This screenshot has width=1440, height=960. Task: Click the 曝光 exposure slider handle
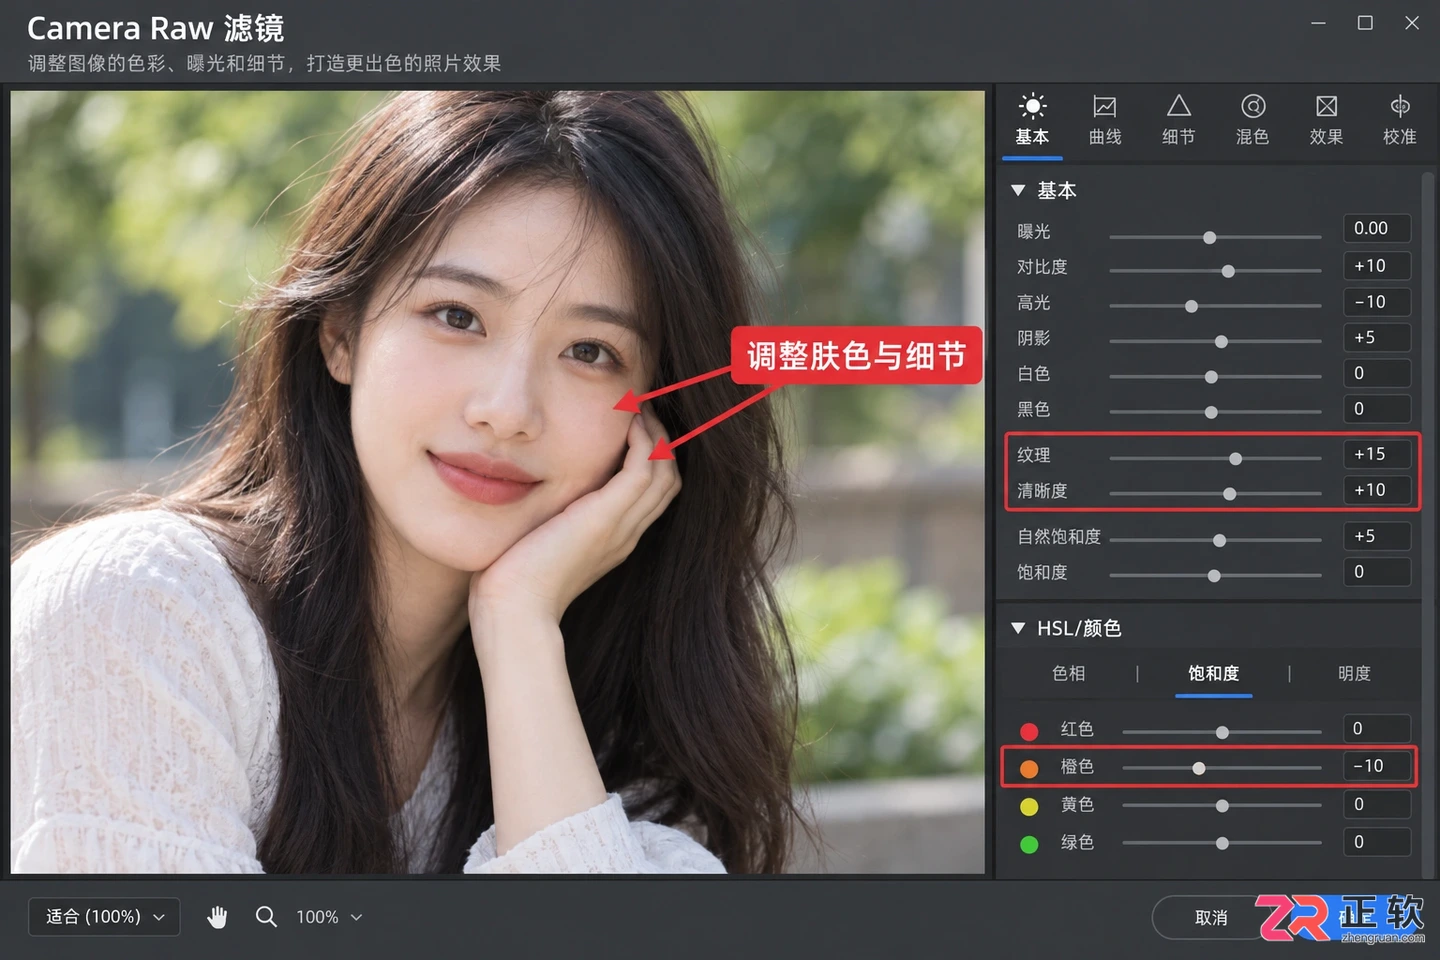(1210, 238)
